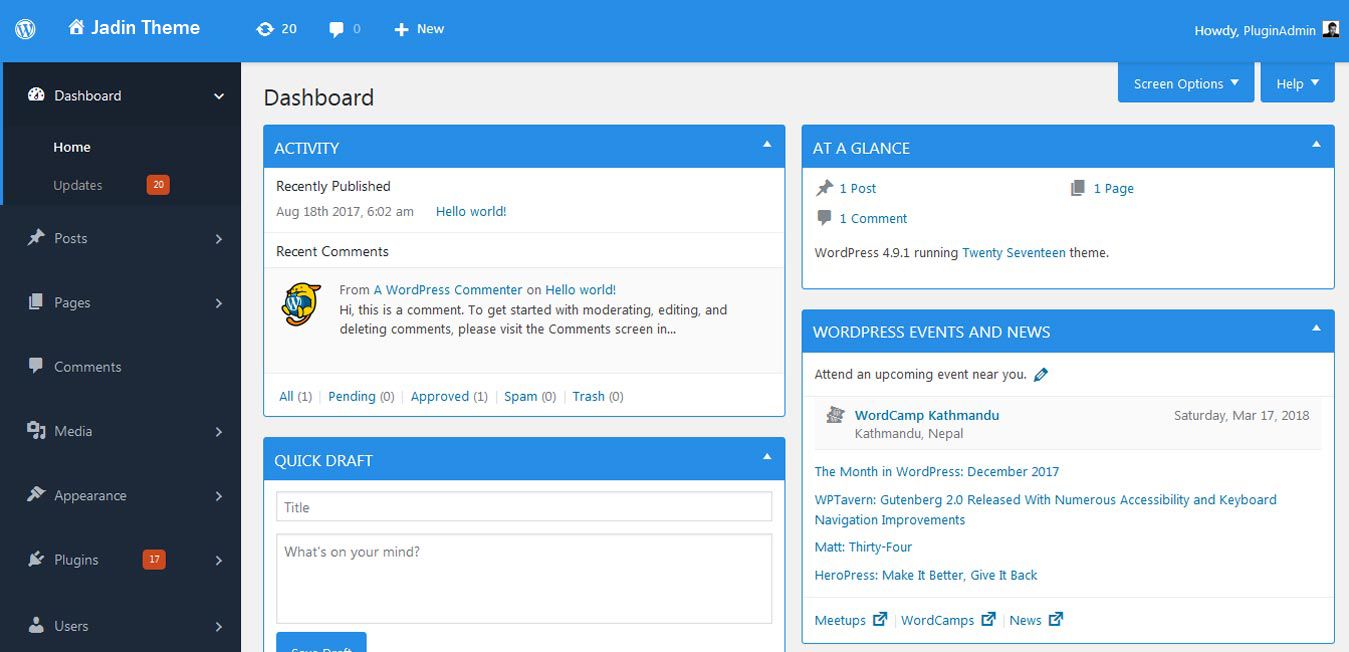Collapse the Activity panel toggle arrow

click(x=767, y=145)
